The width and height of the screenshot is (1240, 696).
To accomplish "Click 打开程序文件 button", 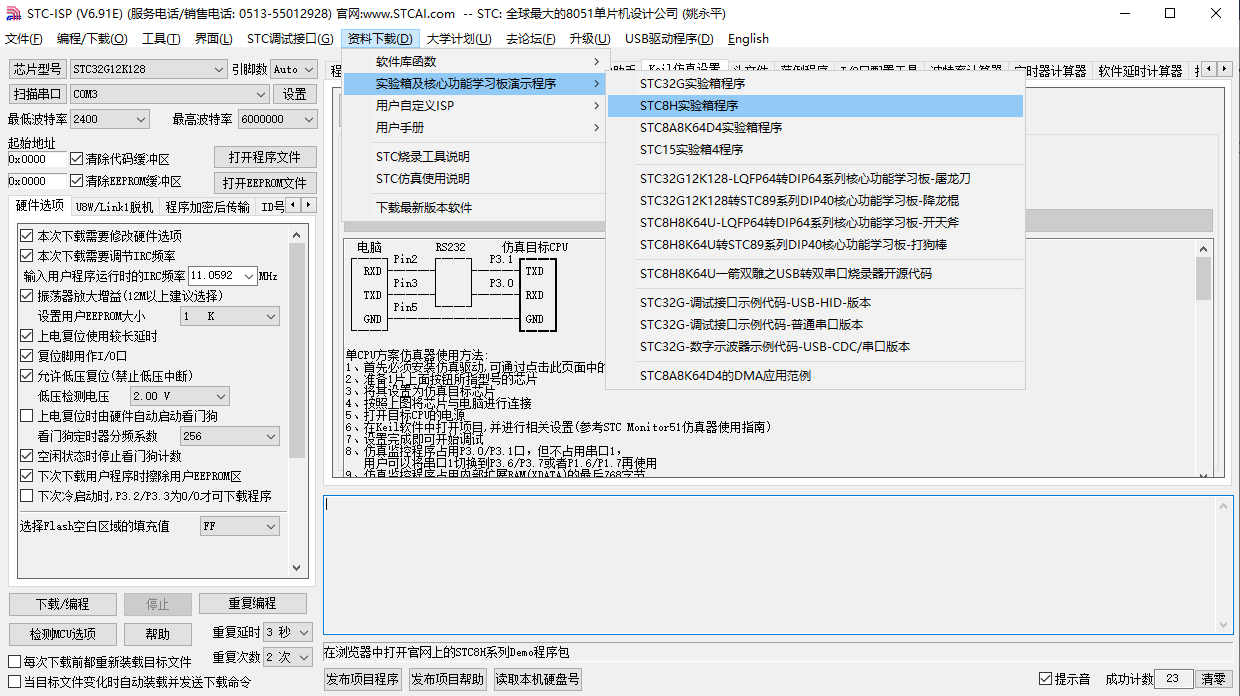I will [265, 157].
